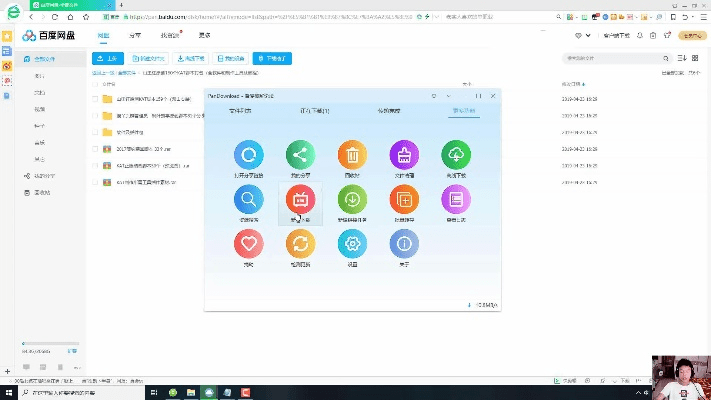
Task: Click the blue 上传 upload button
Action: pos(108,59)
